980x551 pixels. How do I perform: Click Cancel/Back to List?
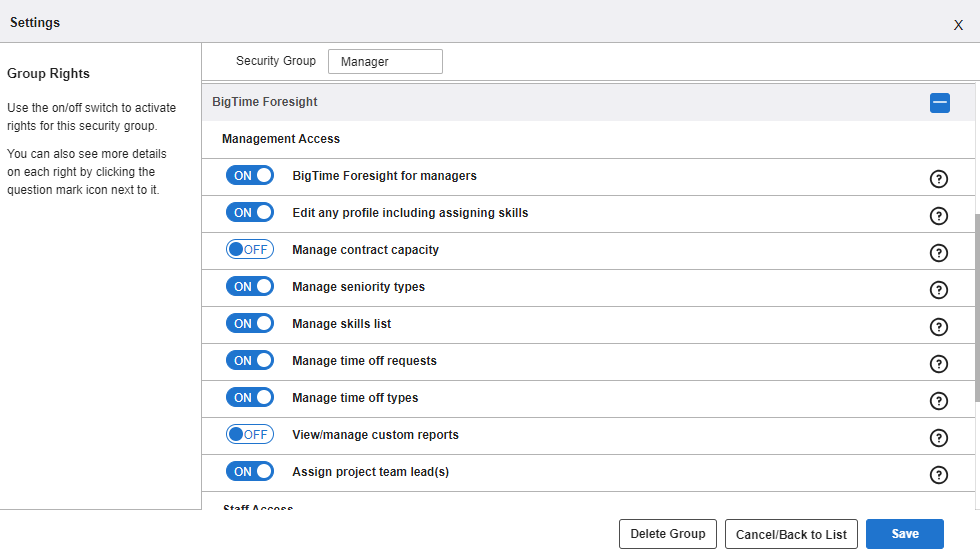[x=791, y=534]
